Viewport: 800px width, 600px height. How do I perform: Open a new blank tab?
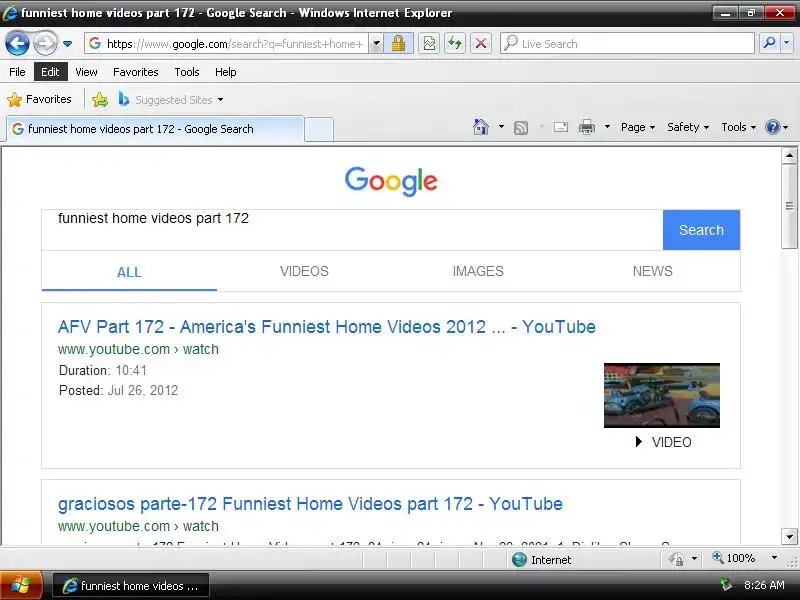pyautogui.click(x=319, y=129)
